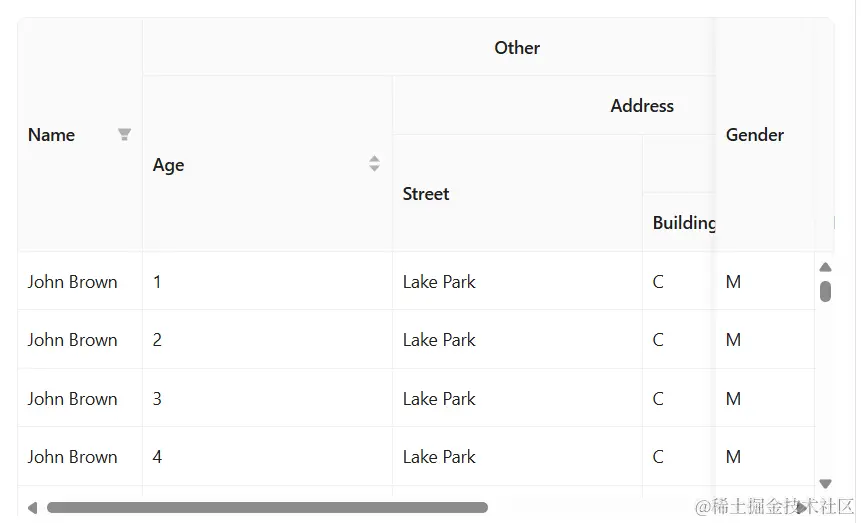The height and width of the screenshot is (523, 861).
Task: Click Gender cell M in the first row
Action: 733,282
